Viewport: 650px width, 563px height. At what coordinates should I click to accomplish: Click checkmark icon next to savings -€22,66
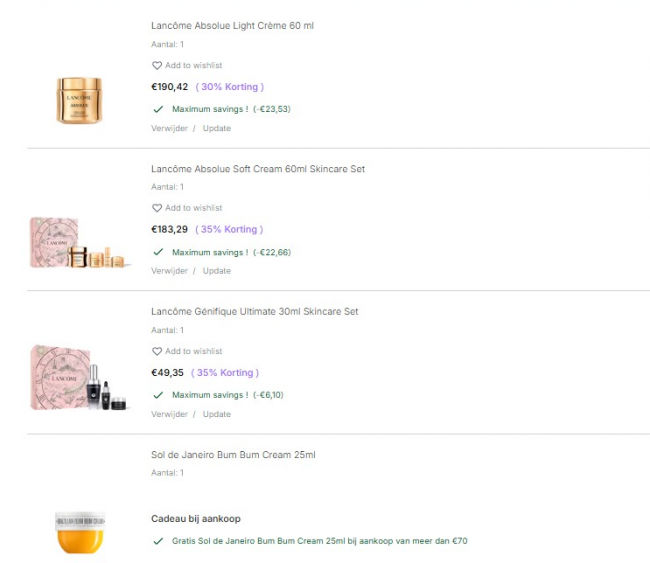158,252
